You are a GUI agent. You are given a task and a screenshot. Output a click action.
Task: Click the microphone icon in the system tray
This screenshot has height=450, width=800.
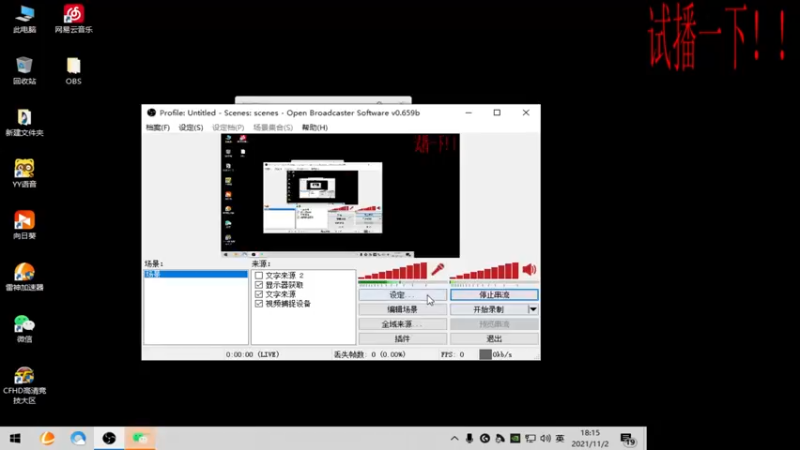tap(469, 438)
